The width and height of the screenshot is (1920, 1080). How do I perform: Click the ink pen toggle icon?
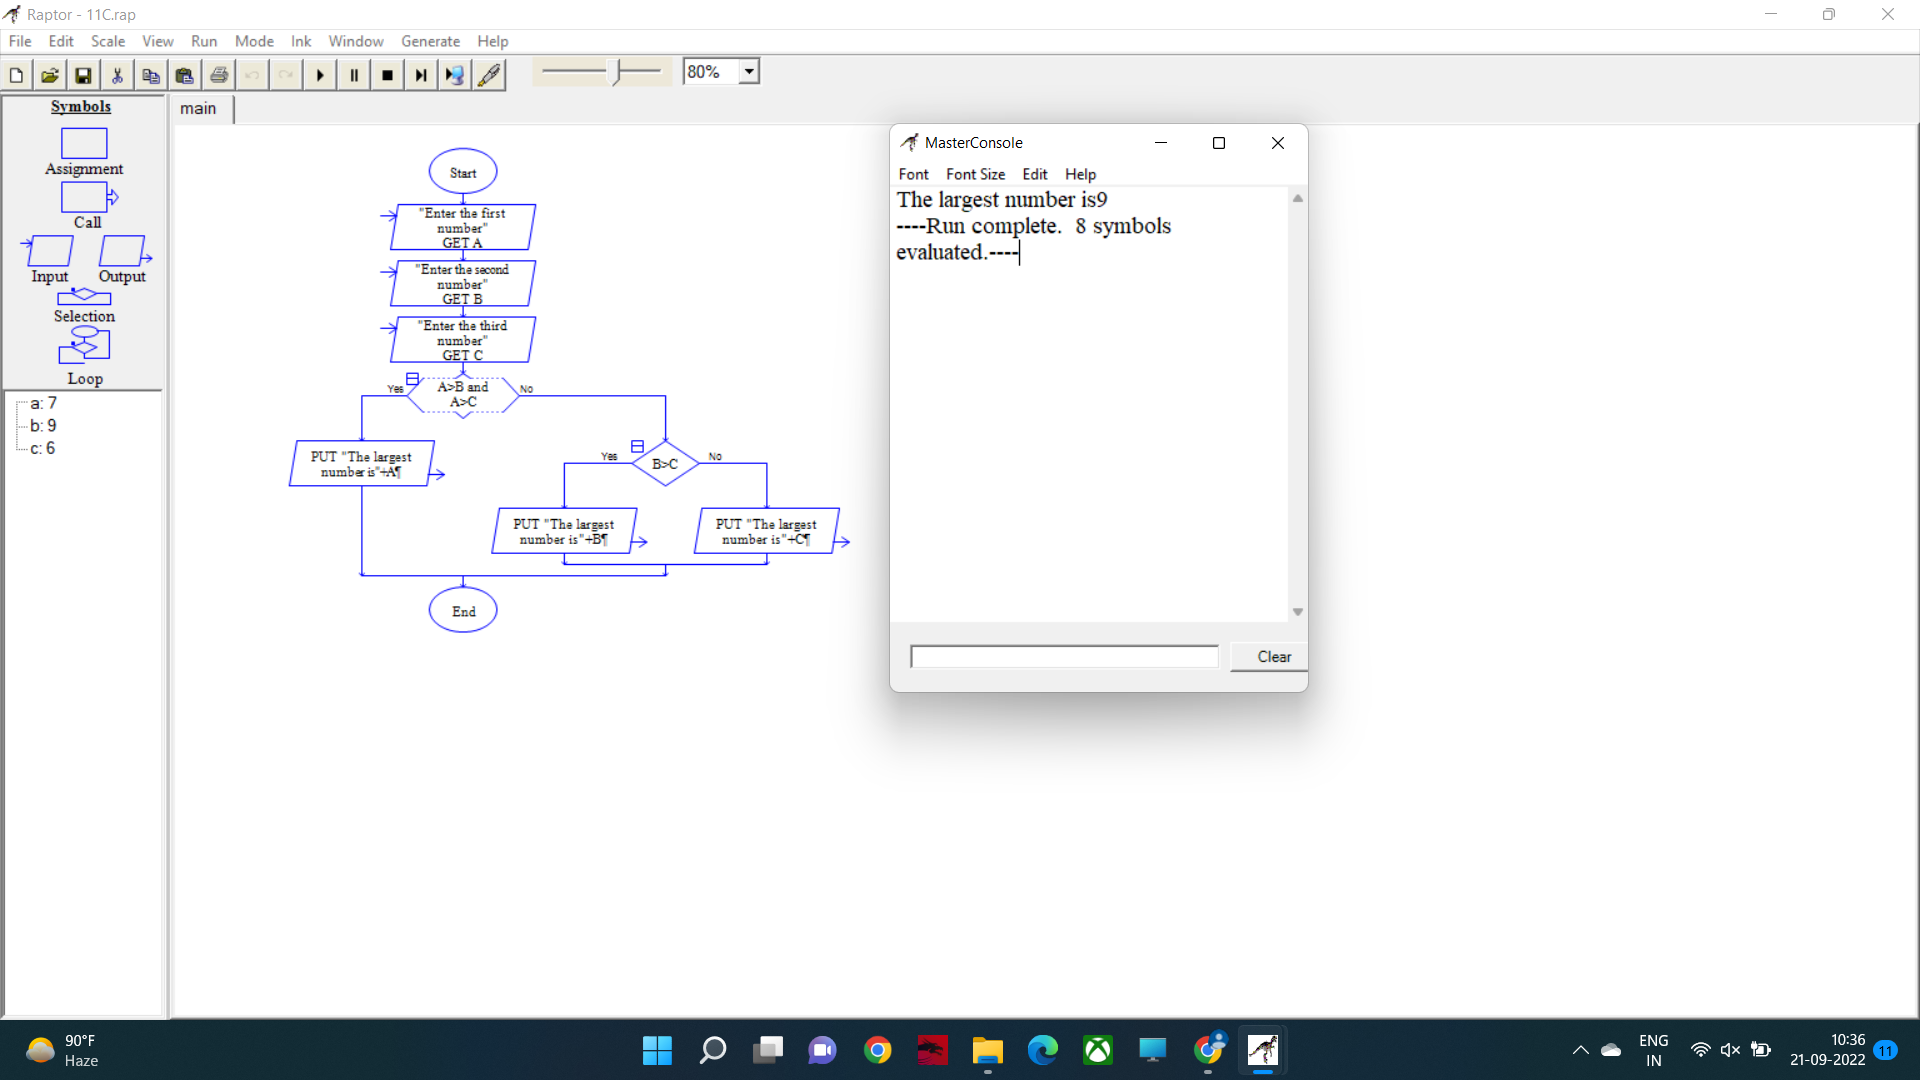[x=489, y=75]
